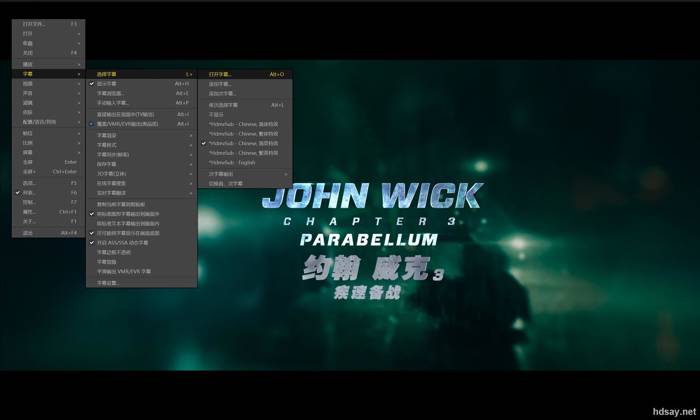This screenshot has width=700, height=420.
Task: Choose the close entry with shortcut F4
Action: tap(49, 53)
